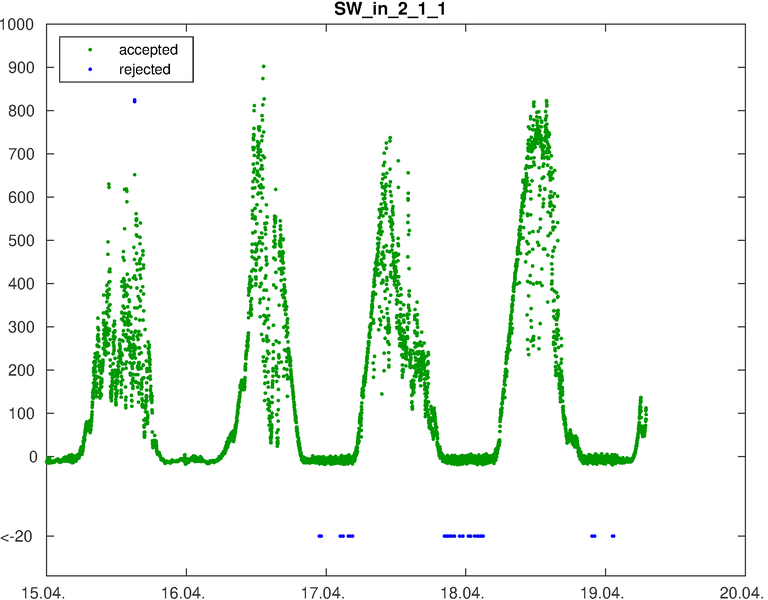Click x-axis date label 15.04.
The image size is (768, 600).
tap(44, 593)
